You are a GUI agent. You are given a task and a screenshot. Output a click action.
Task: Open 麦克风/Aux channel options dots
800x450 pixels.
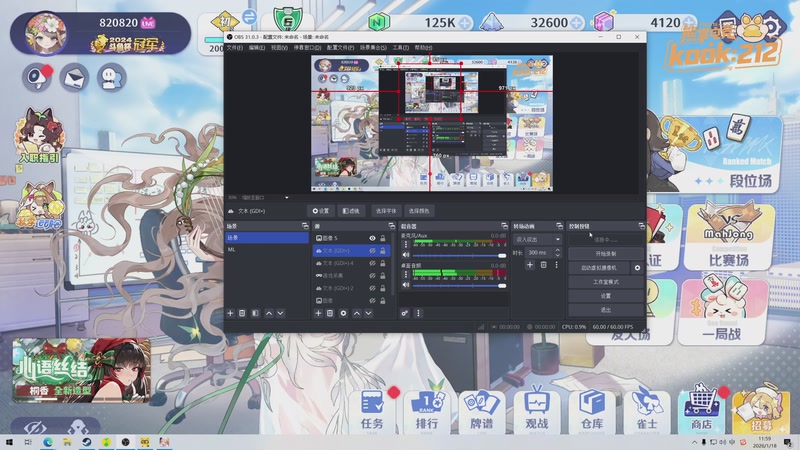(x=406, y=244)
